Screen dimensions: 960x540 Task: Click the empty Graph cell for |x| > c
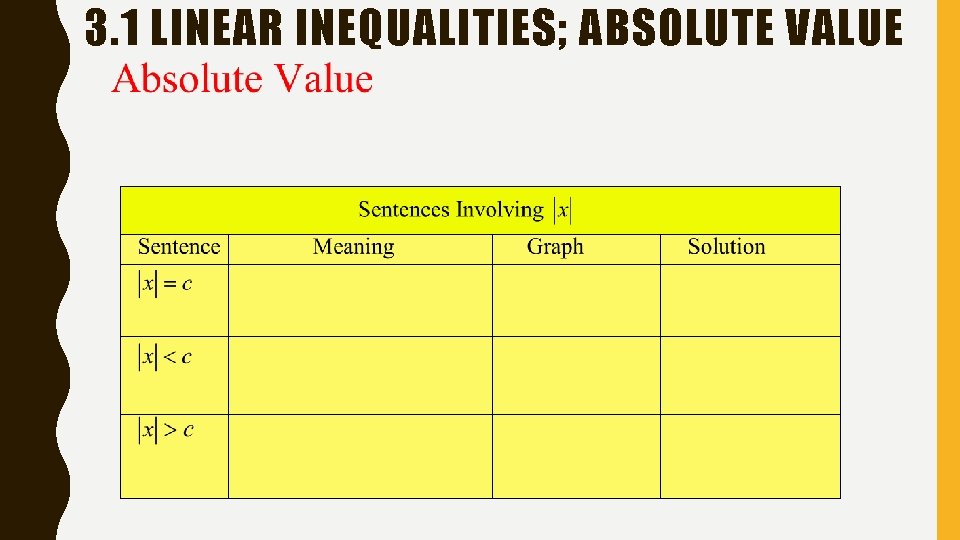pos(576,456)
